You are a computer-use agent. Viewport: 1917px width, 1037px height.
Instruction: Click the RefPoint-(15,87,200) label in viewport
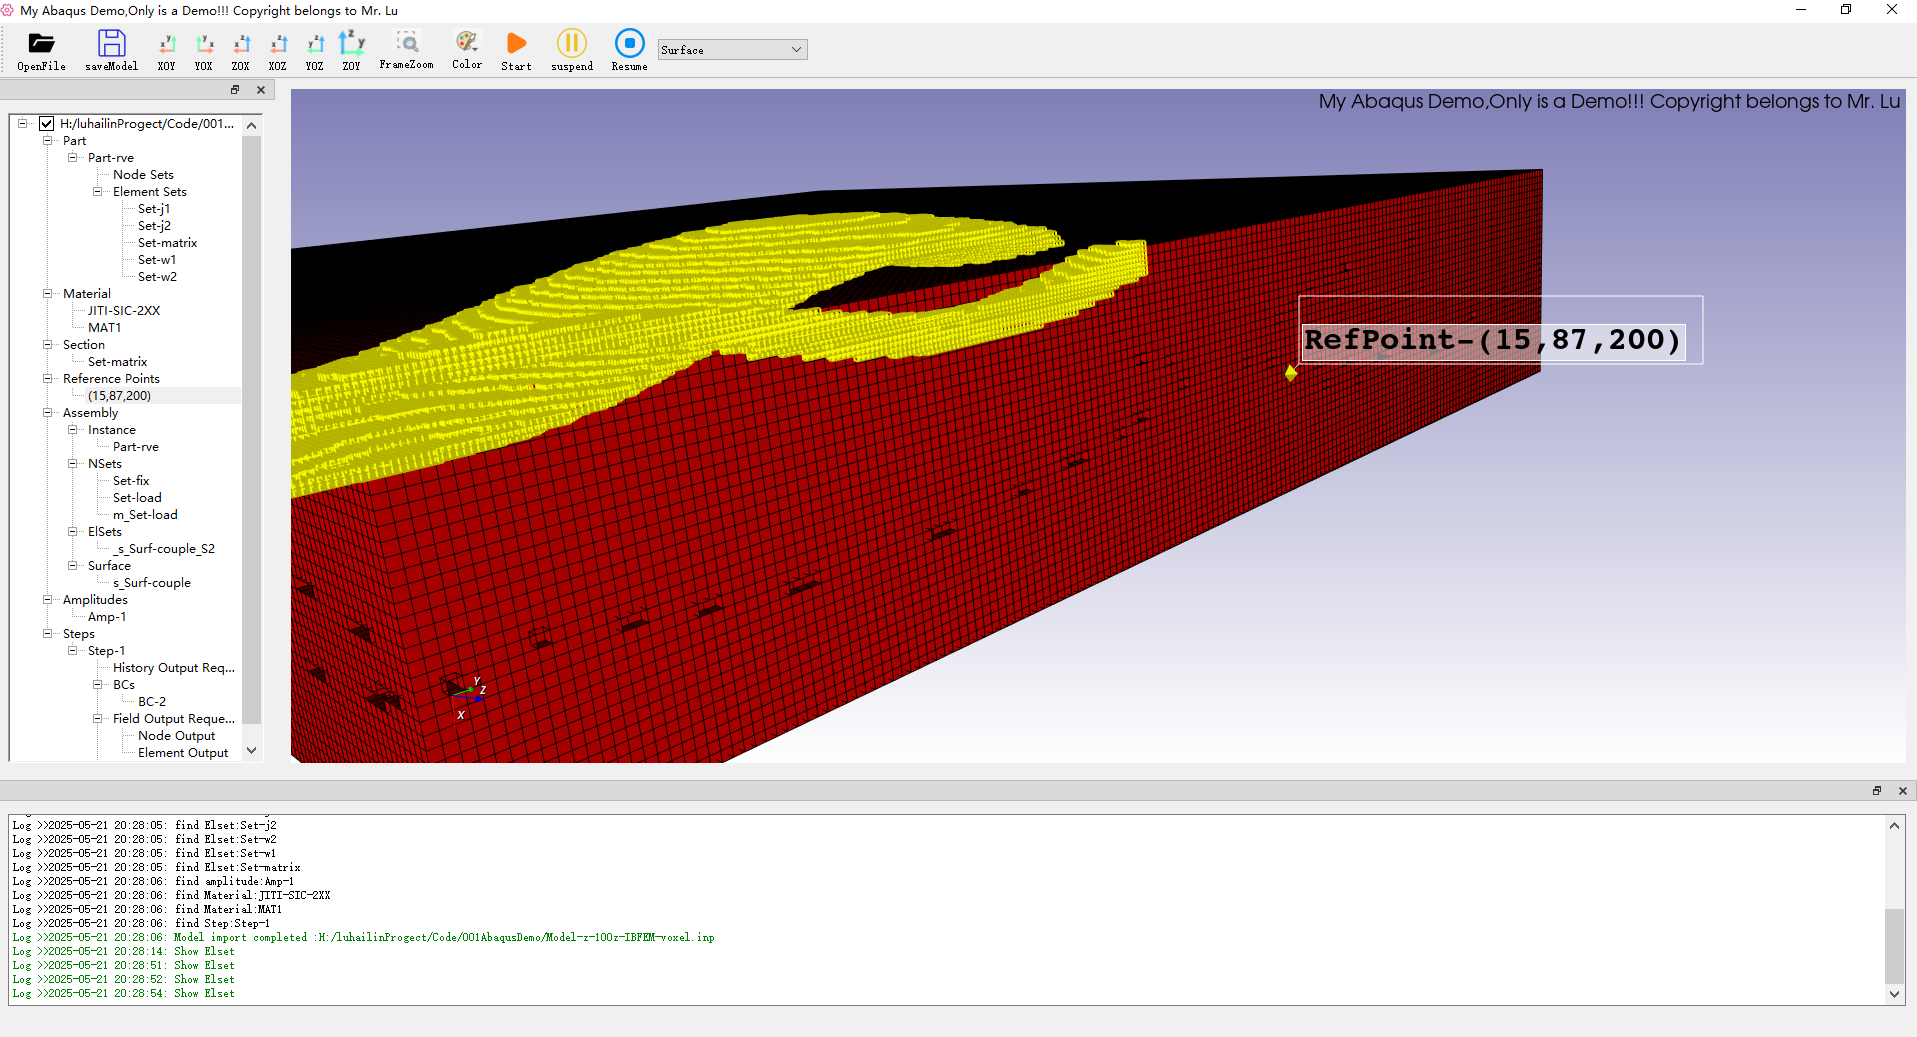(1492, 340)
